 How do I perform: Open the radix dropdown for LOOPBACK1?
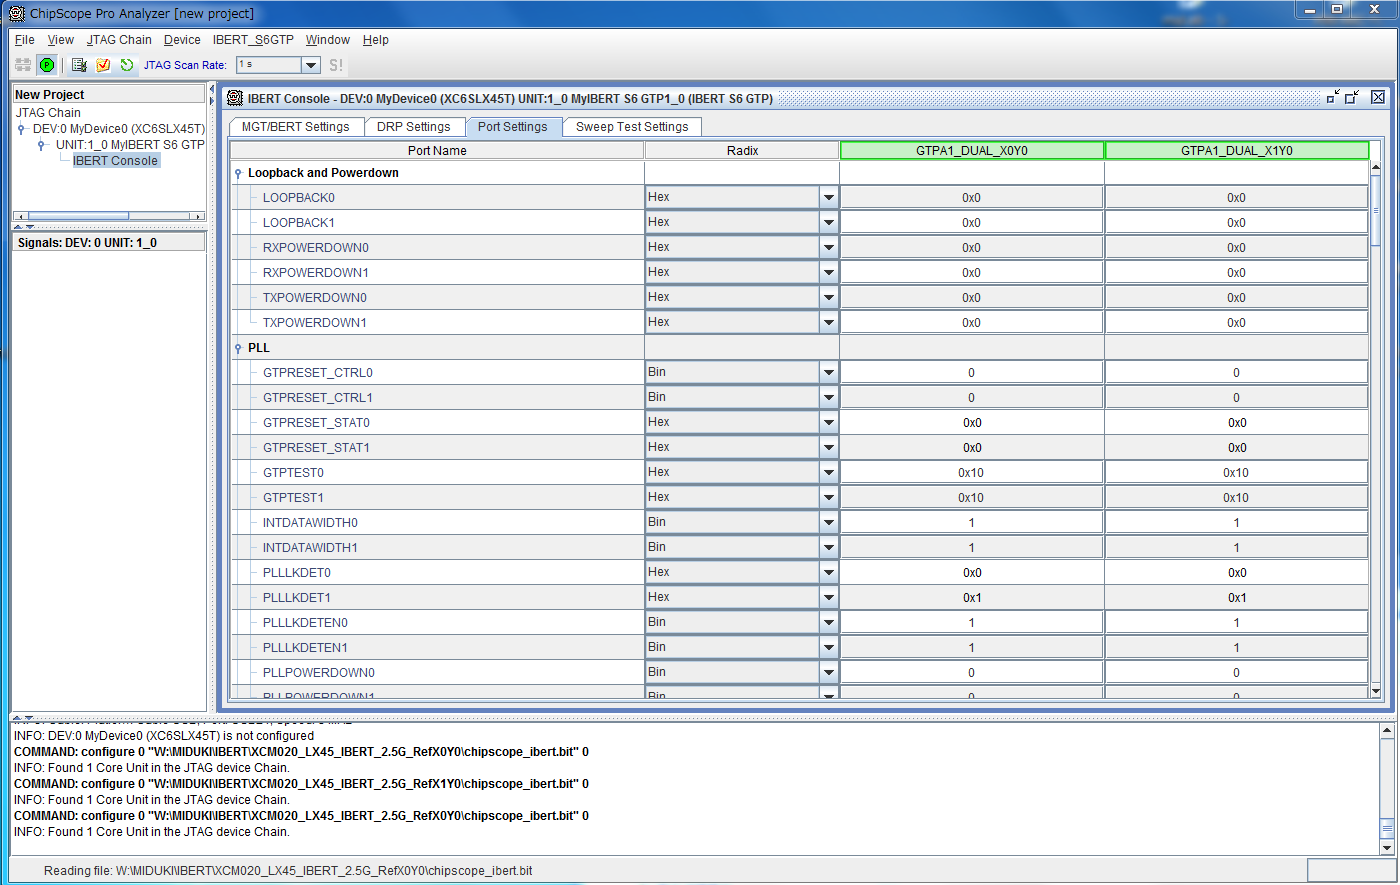click(829, 222)
